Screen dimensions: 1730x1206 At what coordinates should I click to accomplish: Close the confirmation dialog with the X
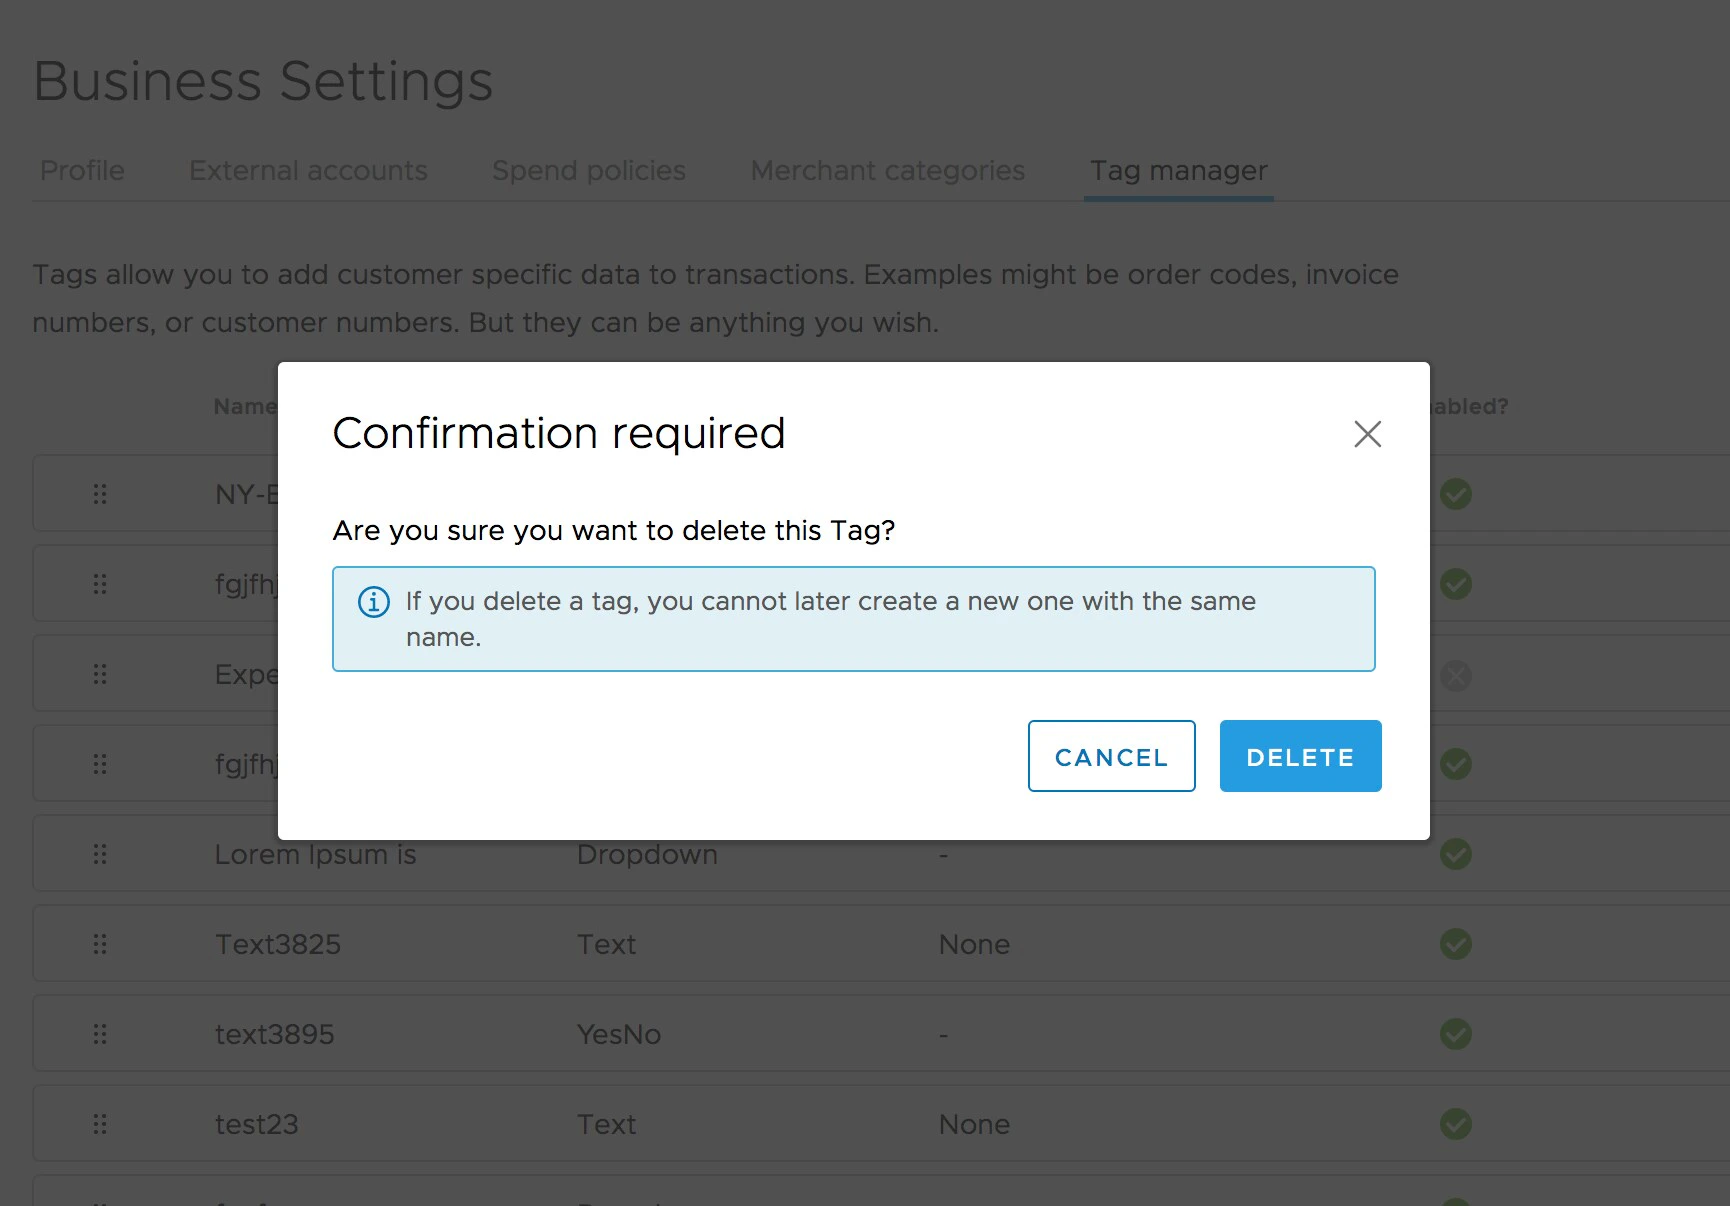point(1367,434)
